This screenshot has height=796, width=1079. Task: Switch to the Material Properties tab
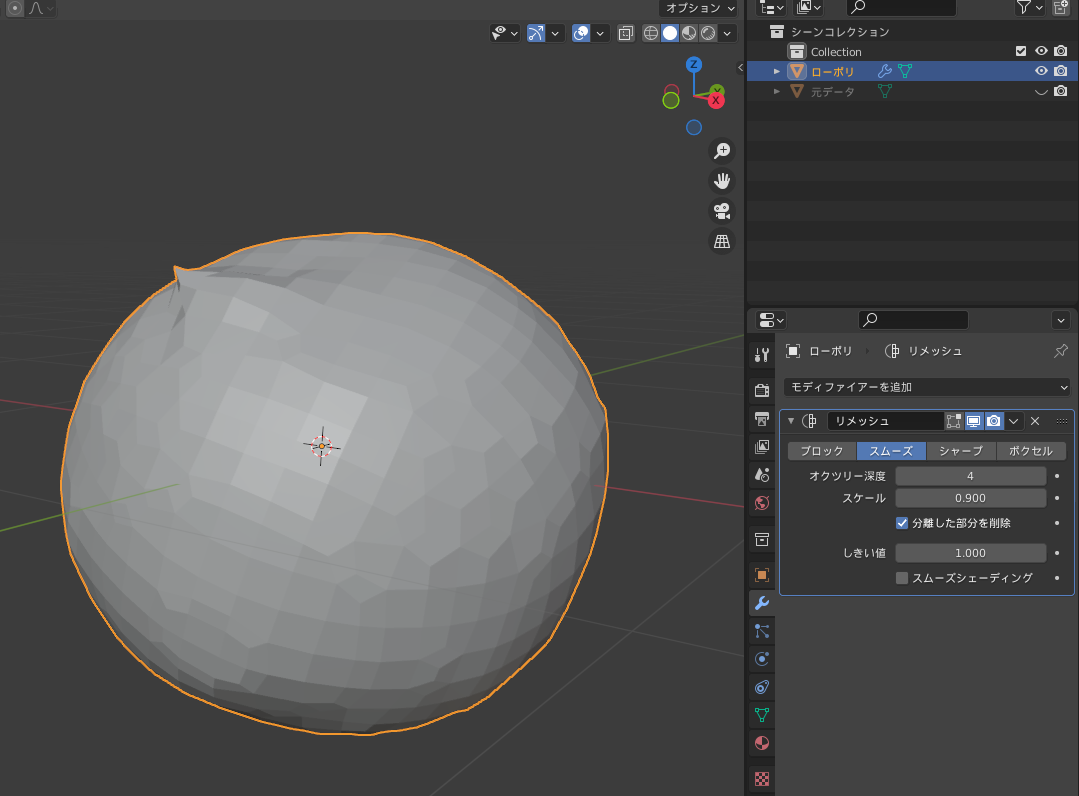[761, 743]
